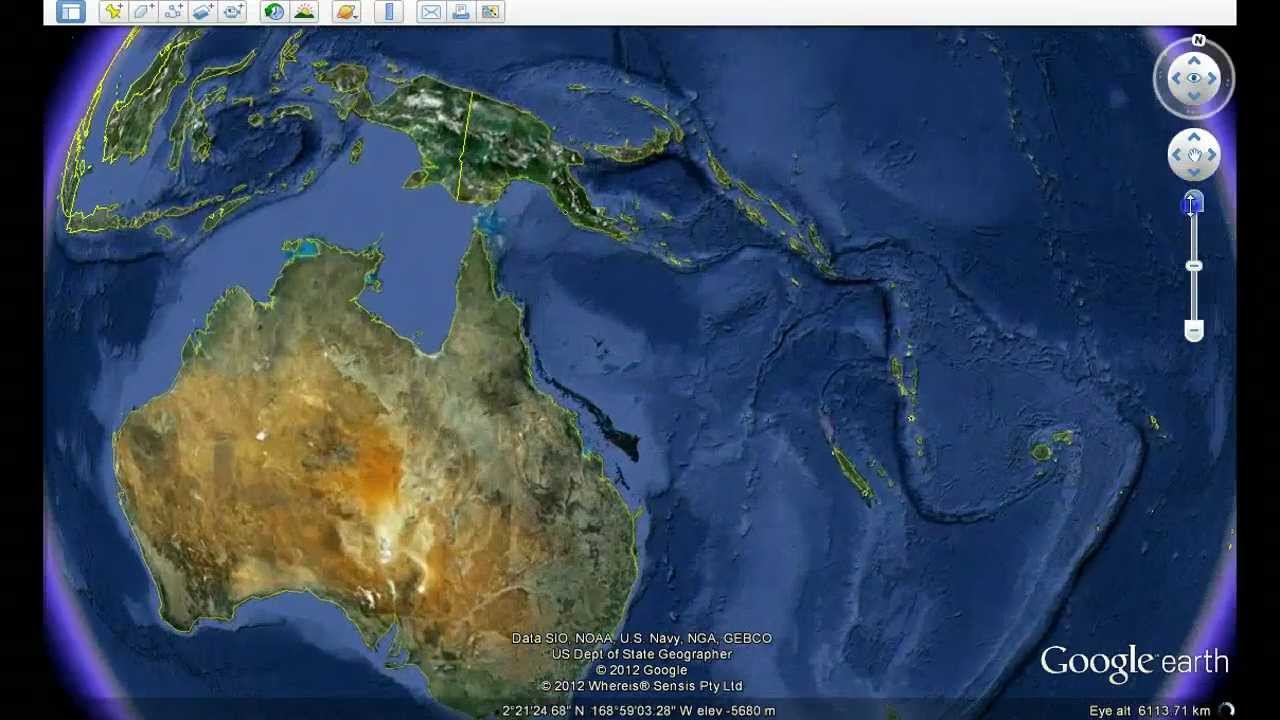Click the zoom slider handle
The height and width of the screenshot is (720, 1280).
(x=1194, y=265)
